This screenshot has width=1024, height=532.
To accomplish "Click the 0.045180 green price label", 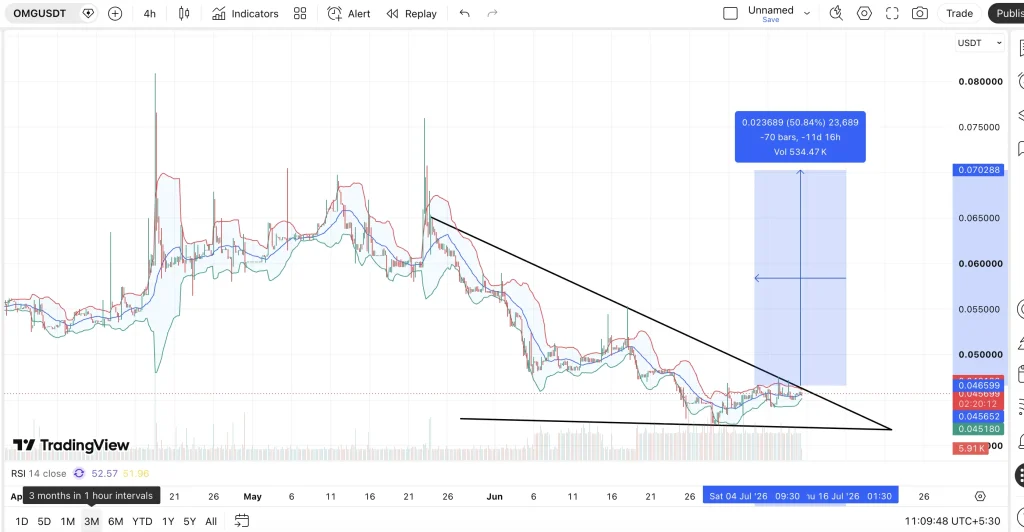I will [x=979, y=429].
